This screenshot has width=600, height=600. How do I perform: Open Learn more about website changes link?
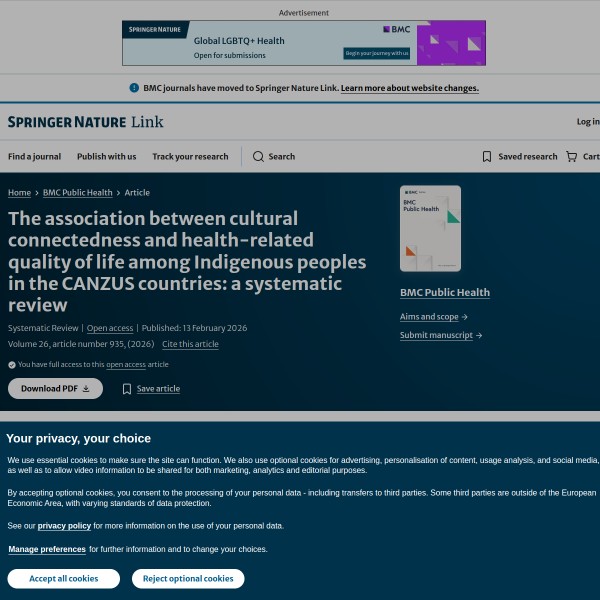click(x=409, y=88)
